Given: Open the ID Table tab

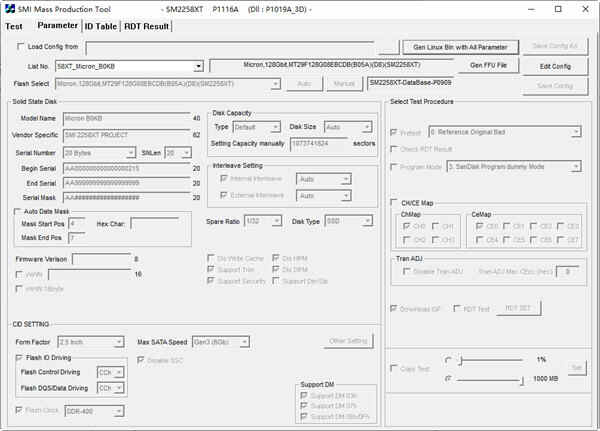Looking at the screenshot, I should [100, 26].
